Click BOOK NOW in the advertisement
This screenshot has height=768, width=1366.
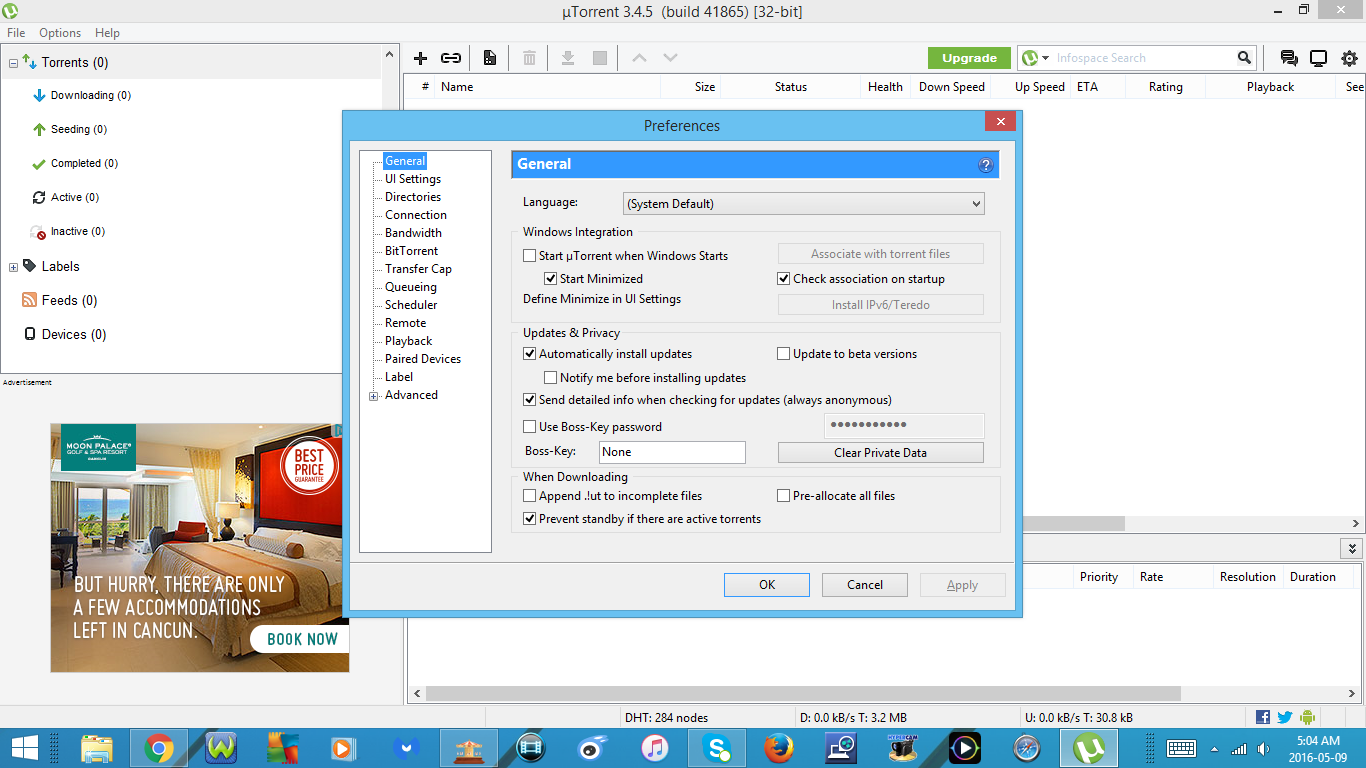[x=302, y=639]
